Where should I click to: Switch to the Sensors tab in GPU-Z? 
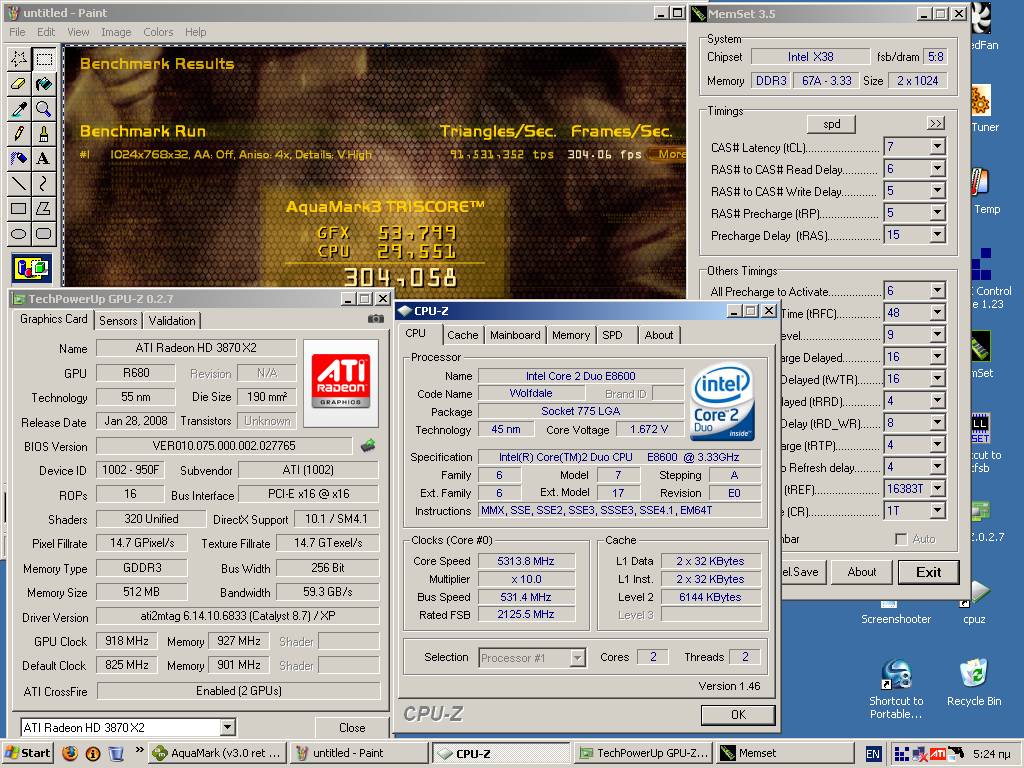118,321
